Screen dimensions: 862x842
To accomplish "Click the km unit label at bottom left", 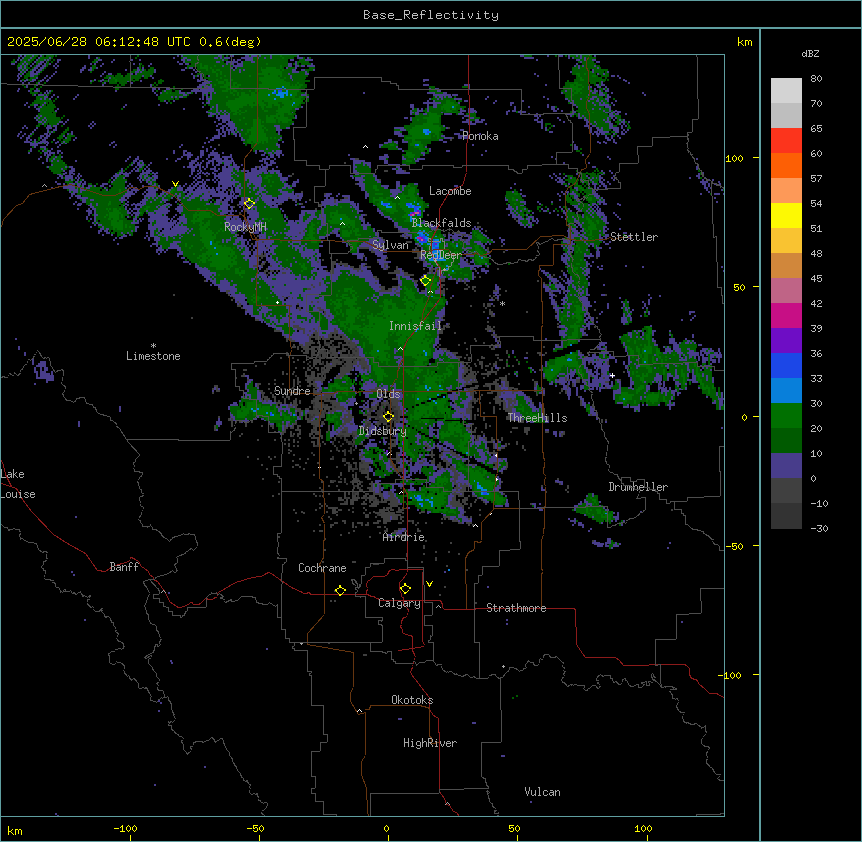I will [x=15, y=830].
